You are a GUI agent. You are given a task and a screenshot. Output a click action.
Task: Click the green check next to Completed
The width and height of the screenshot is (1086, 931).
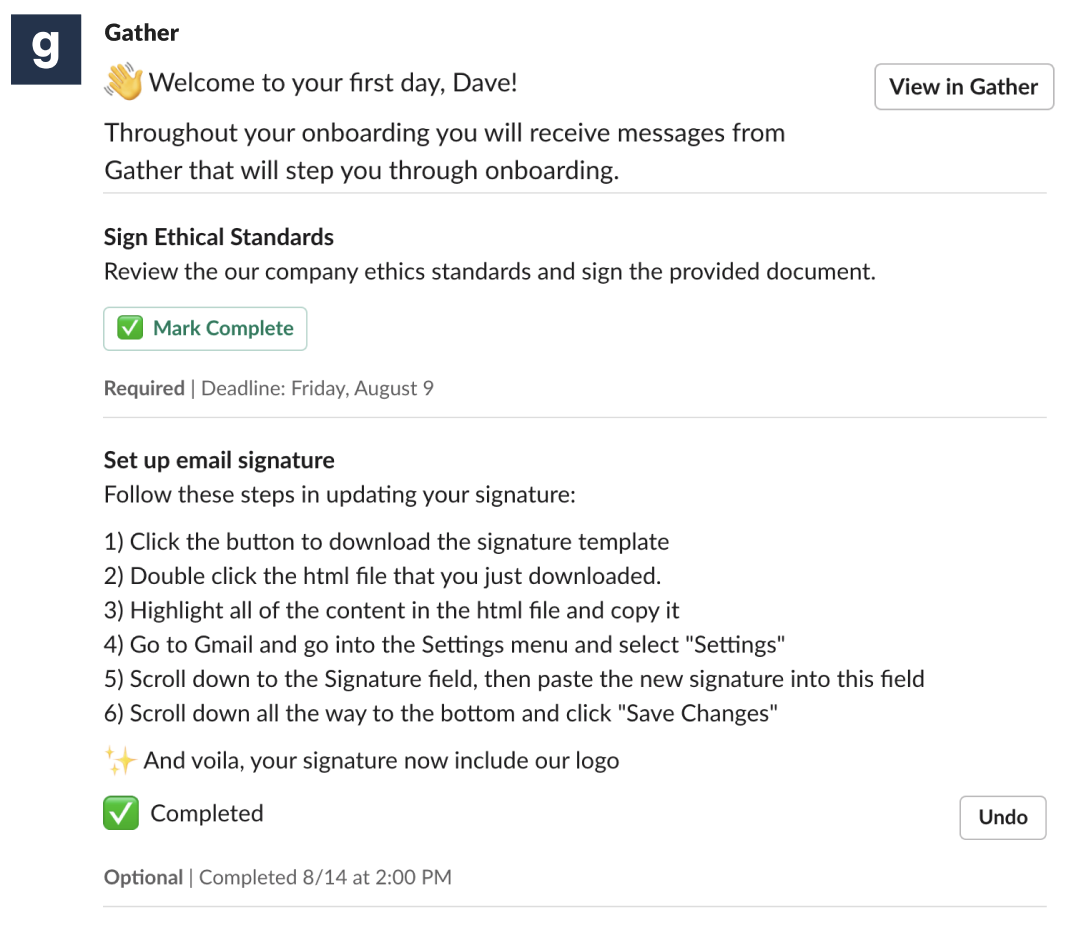coord(121,814)
